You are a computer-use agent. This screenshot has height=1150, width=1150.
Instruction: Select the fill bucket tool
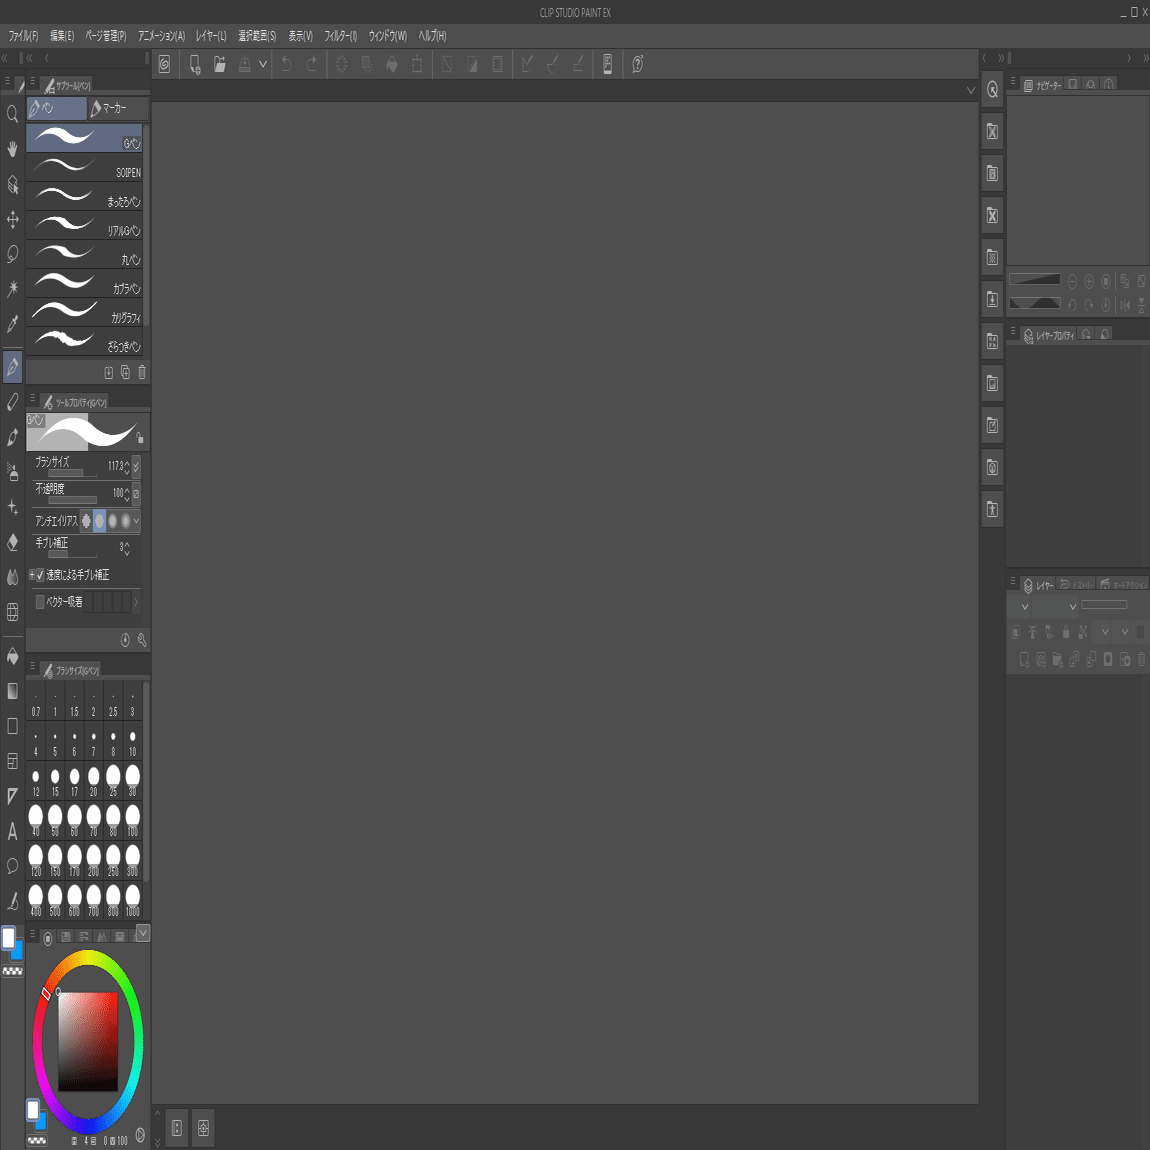(12, 656)
